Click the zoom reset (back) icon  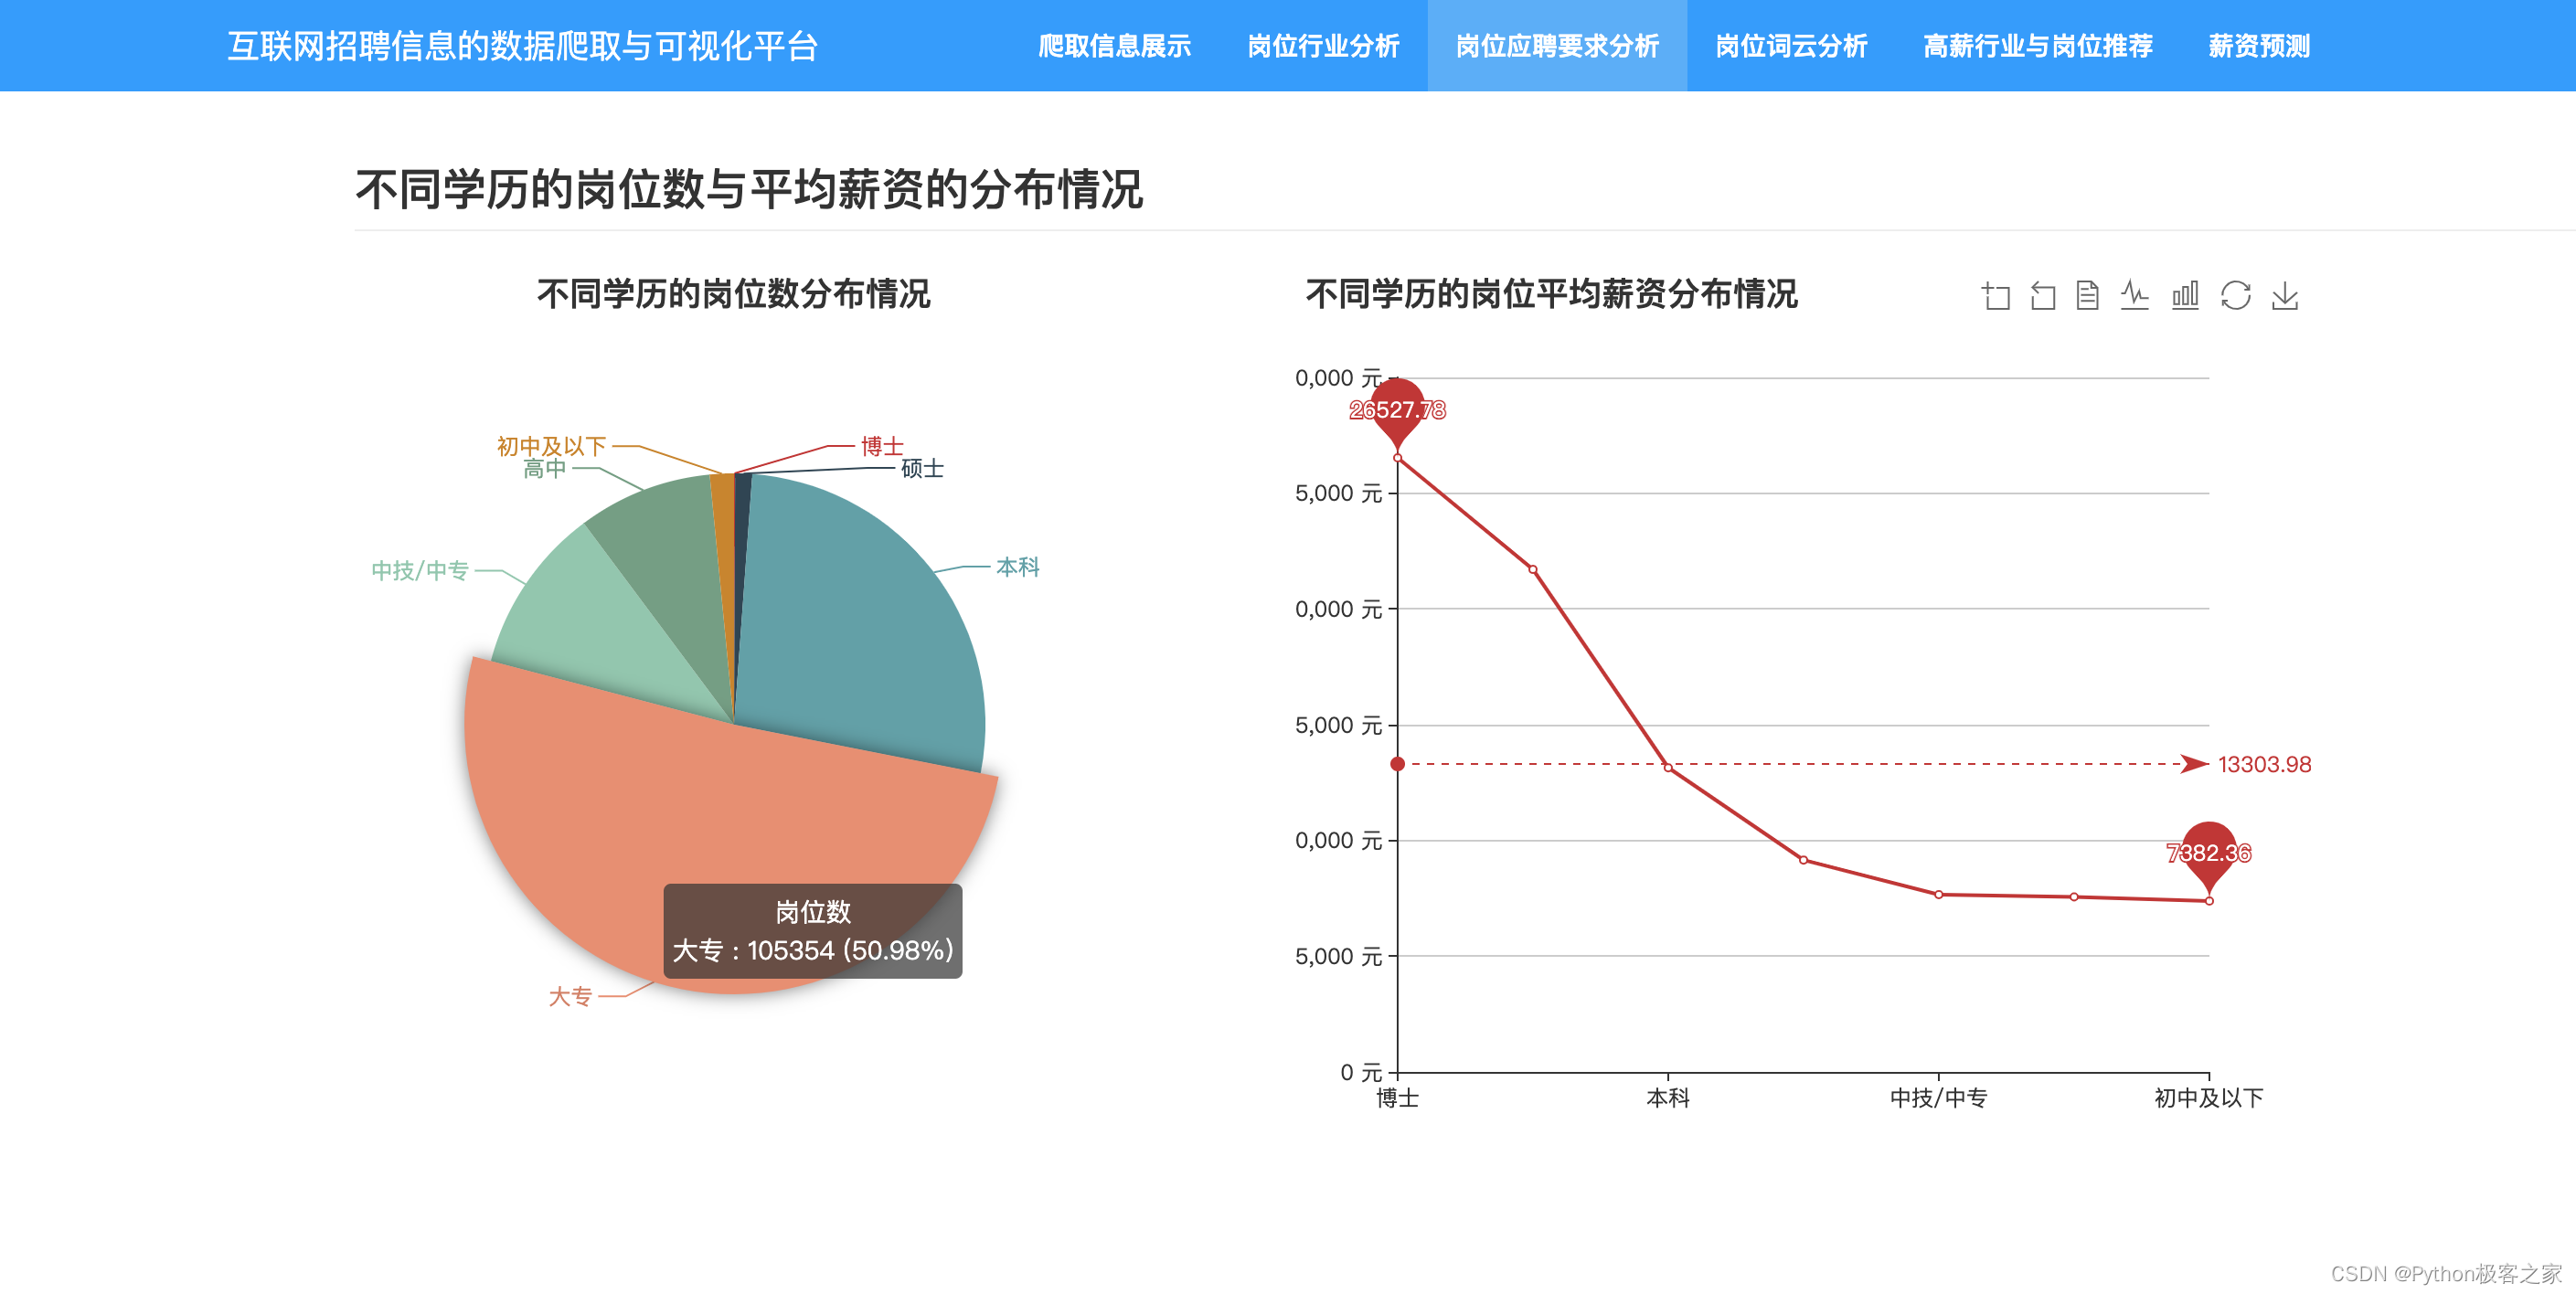2042,296
